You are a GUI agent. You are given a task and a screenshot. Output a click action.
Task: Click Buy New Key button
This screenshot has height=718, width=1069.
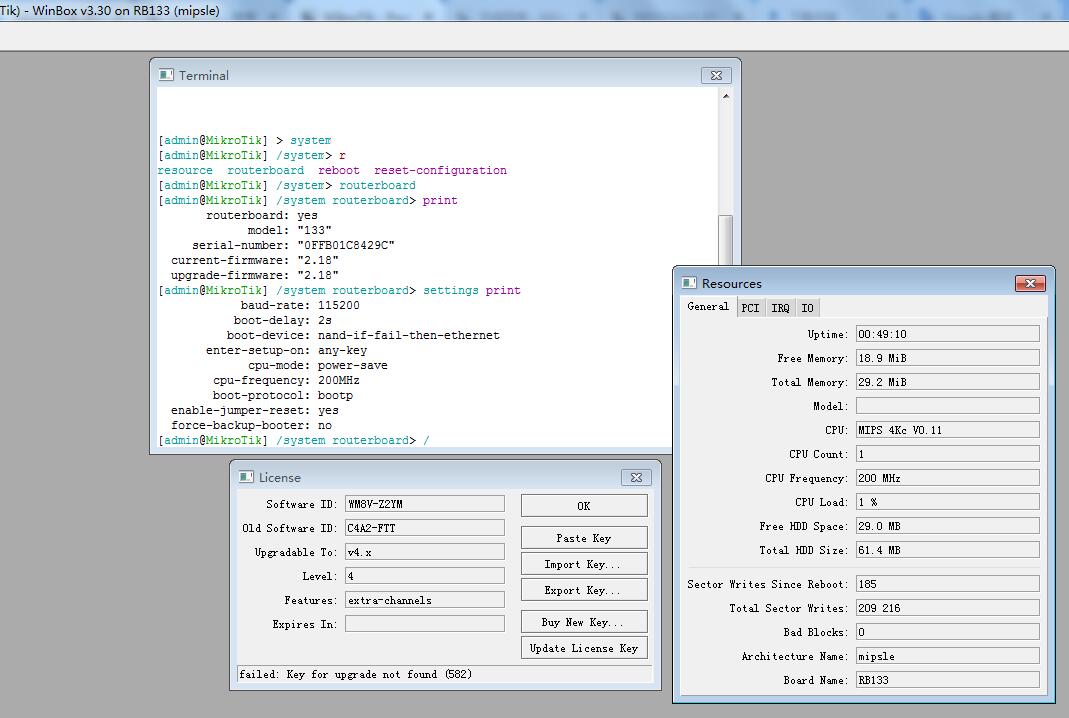(x=584, y=622)
